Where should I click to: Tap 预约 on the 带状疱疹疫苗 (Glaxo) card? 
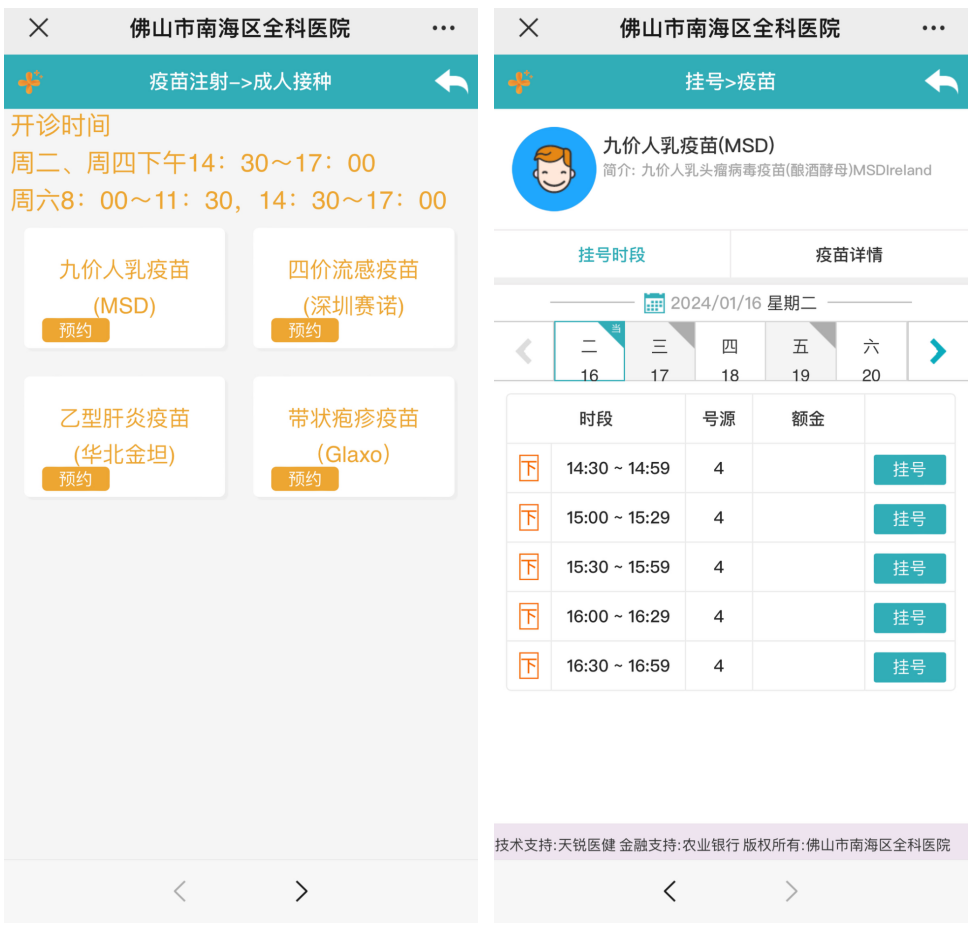[x=305, y=479]
